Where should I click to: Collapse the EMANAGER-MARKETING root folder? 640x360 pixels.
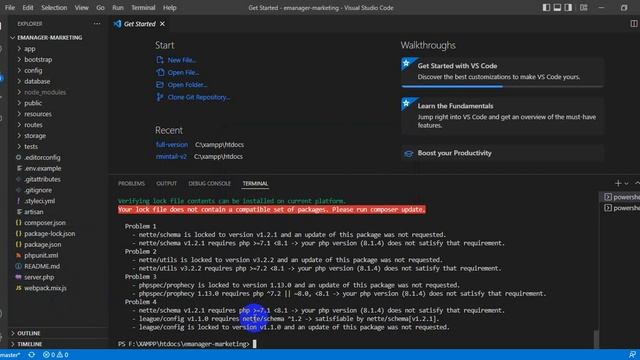click(49, 38)
